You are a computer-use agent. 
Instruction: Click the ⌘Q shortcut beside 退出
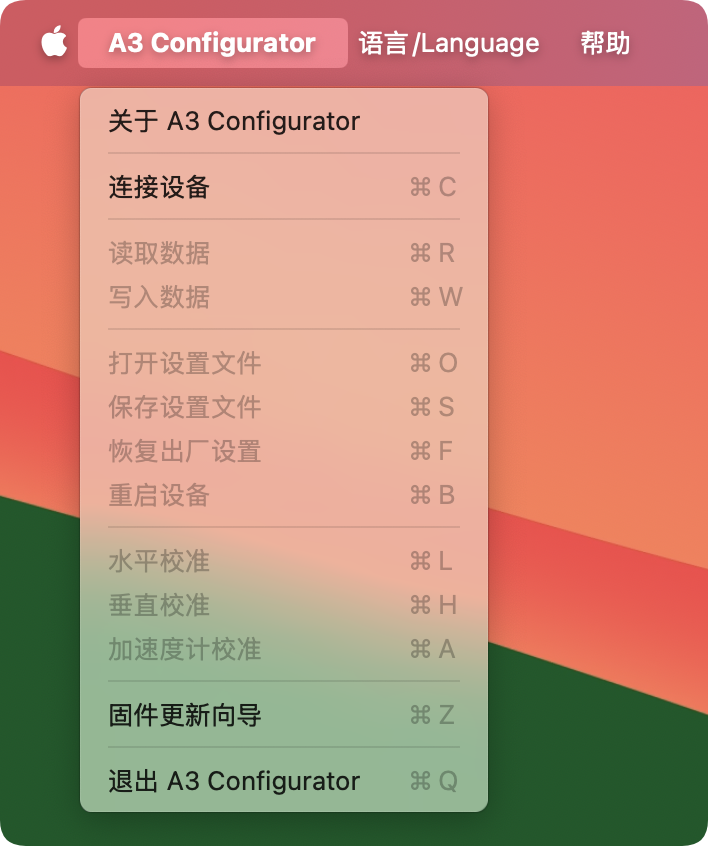point(433,781)
